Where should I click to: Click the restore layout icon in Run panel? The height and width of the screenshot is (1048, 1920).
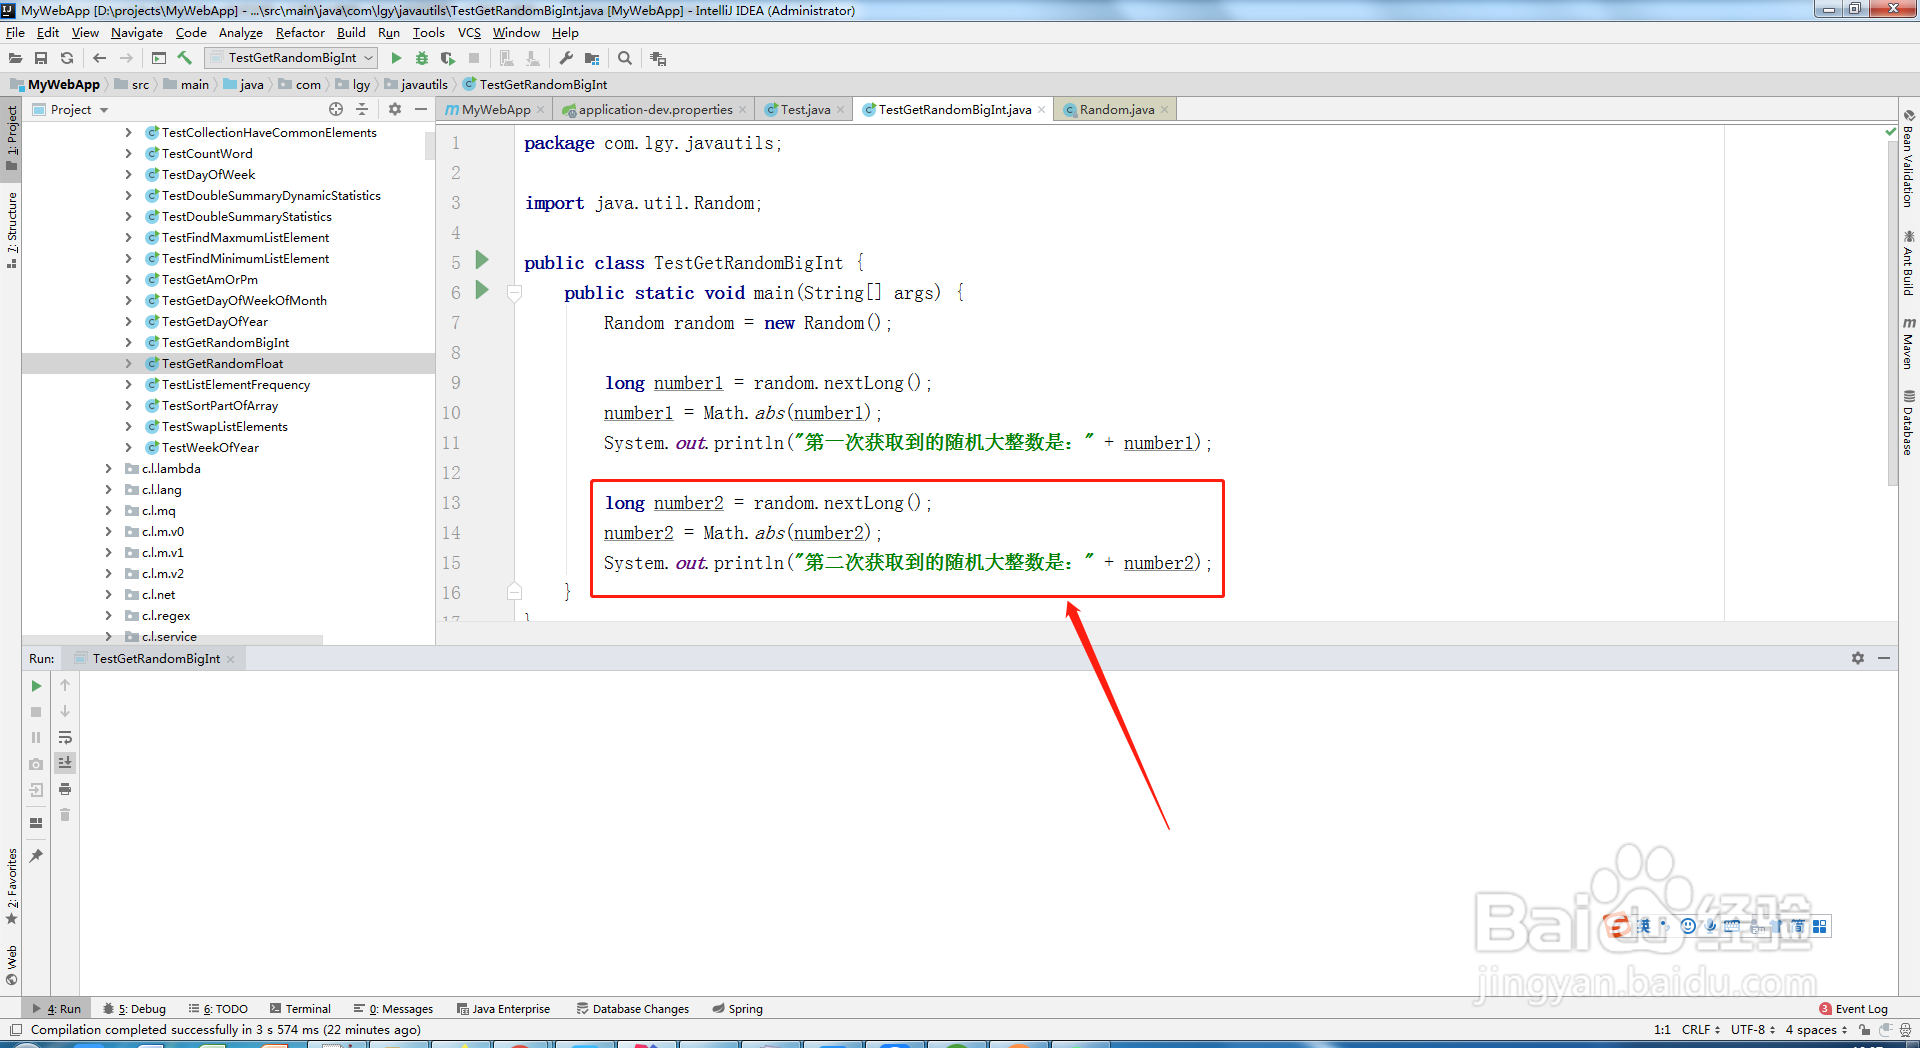[x=36, y=823]
